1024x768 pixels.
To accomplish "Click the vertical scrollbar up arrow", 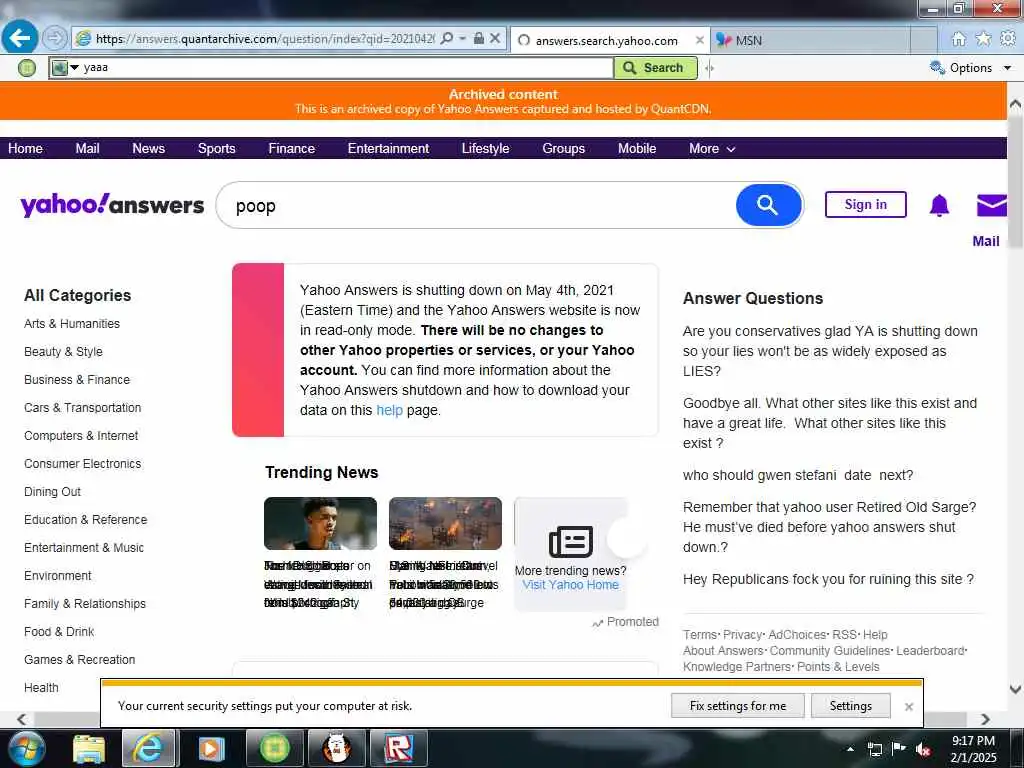I will pos(1015,104).
